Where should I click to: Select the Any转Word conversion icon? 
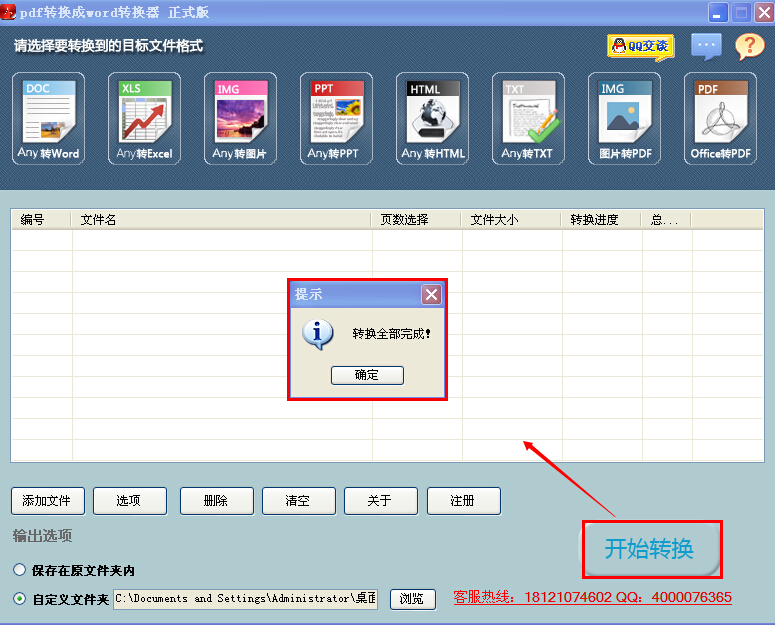point(48,119)
